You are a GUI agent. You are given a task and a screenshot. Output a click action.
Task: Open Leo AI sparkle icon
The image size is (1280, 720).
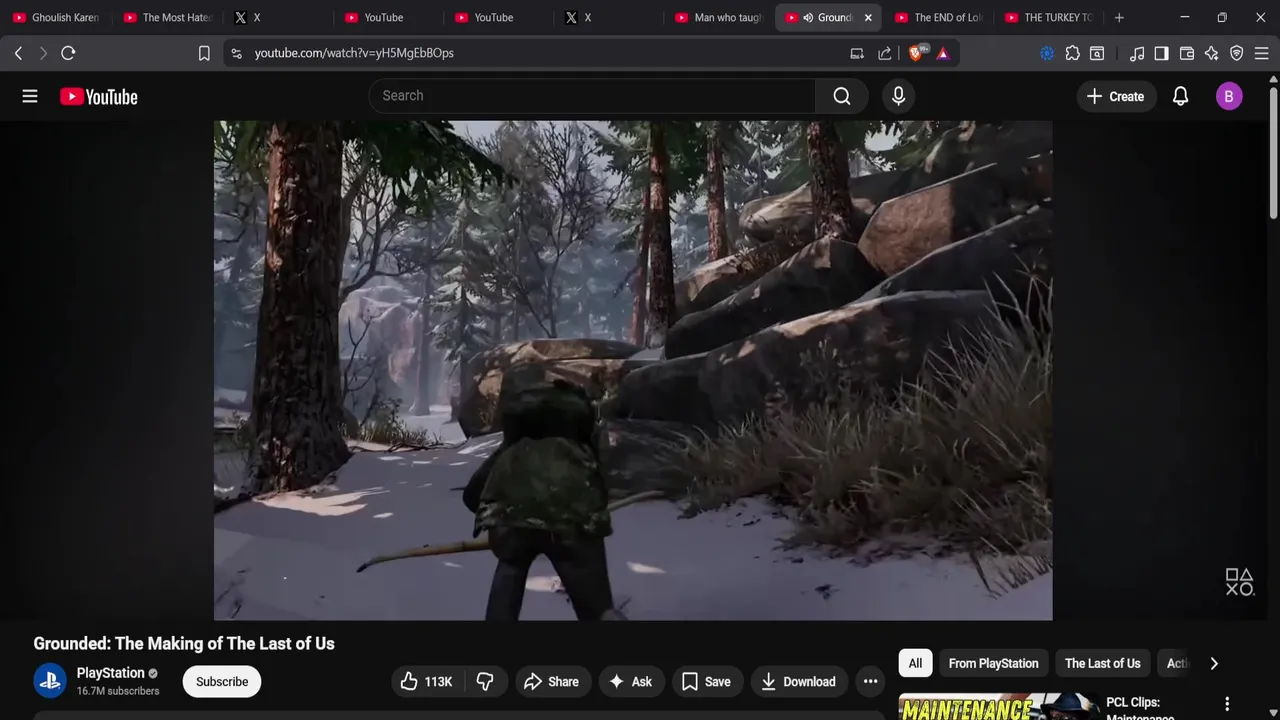(1212, 53)
